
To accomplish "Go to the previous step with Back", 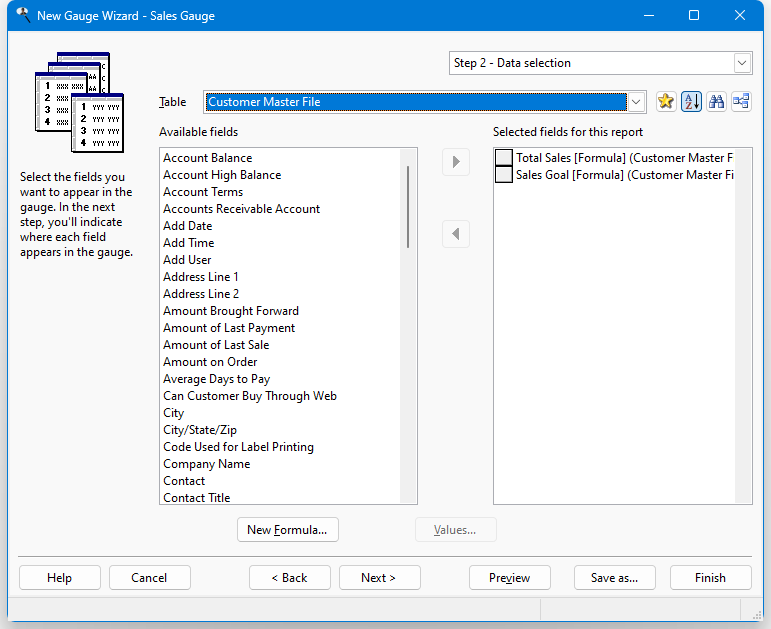I will tap(290, 577).
